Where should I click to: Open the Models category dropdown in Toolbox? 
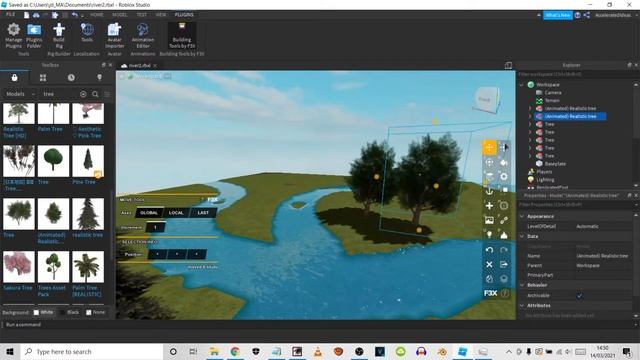pos(20,94)
